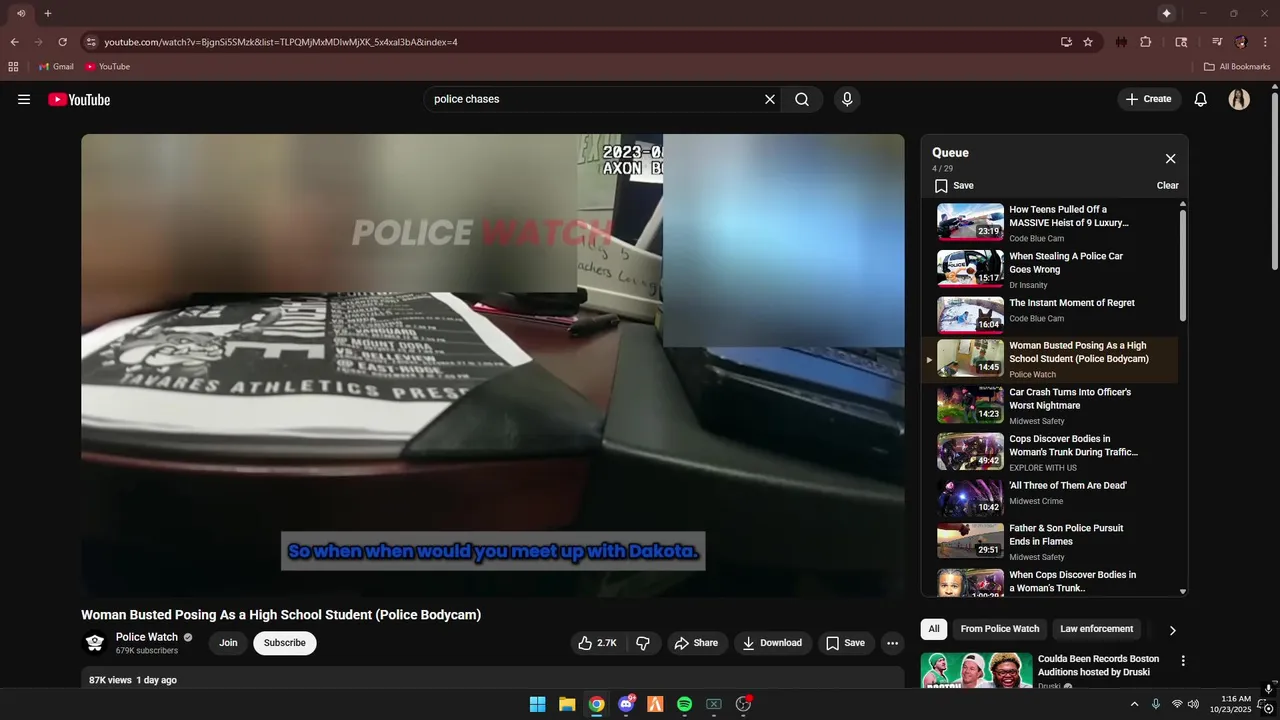This screenshot has width=1280, height=720.
Task: Click the video player area
Action: click(493, 365)
